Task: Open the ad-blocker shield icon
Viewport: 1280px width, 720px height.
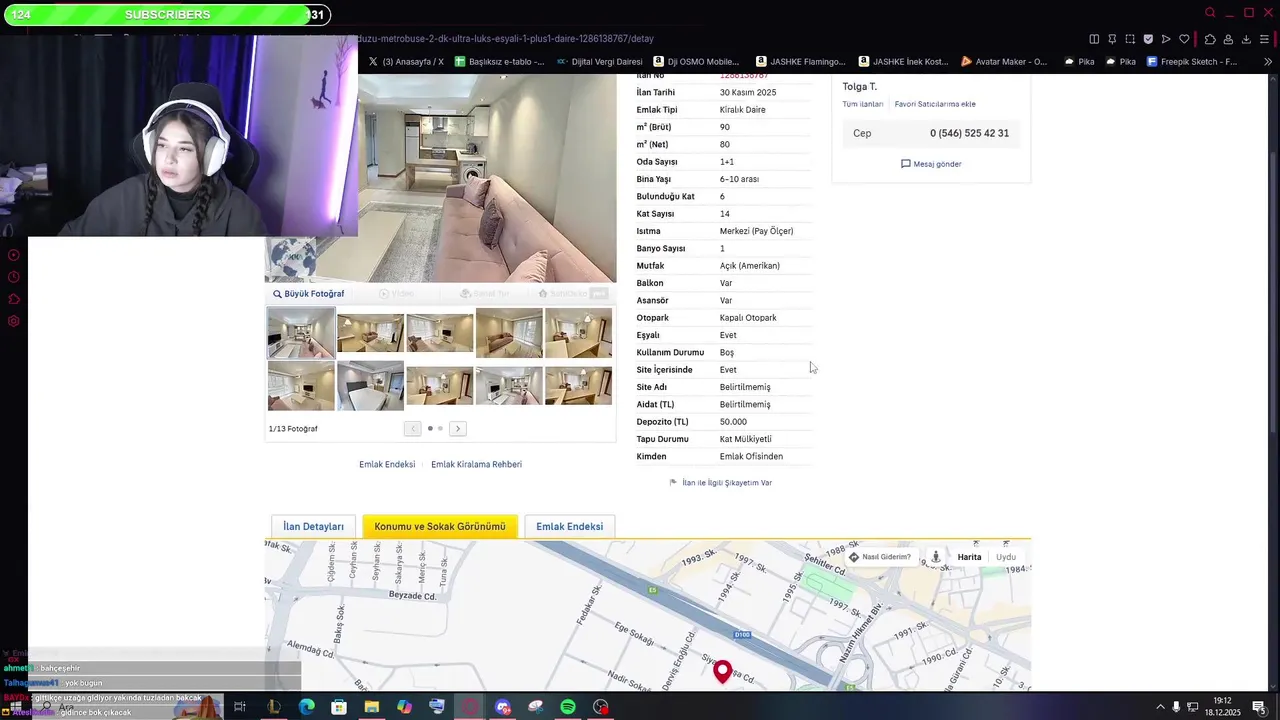Action: [x=1148, y=39]
